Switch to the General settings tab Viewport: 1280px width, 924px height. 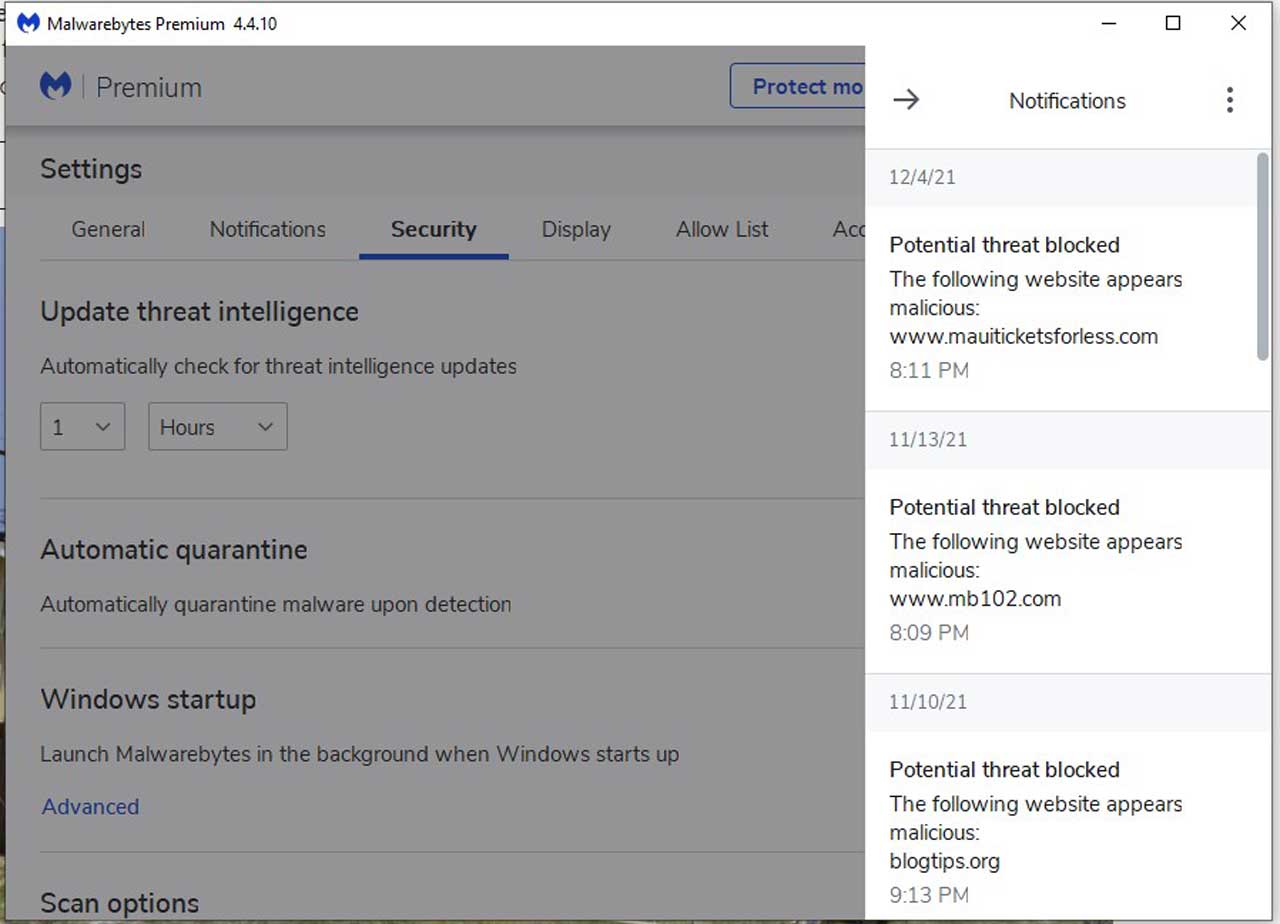click(107, 229)
